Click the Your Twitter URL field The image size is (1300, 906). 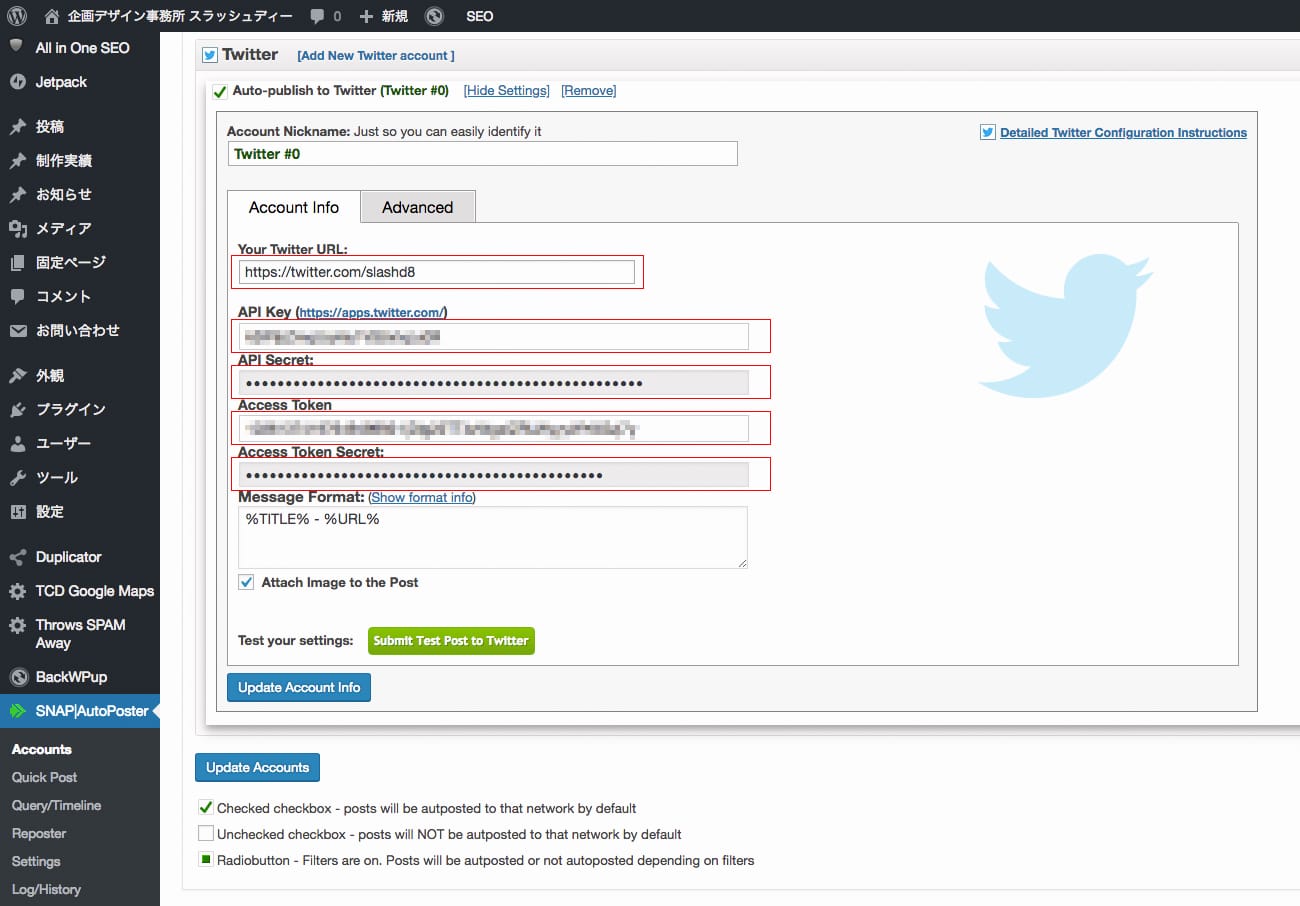point(437,272)
